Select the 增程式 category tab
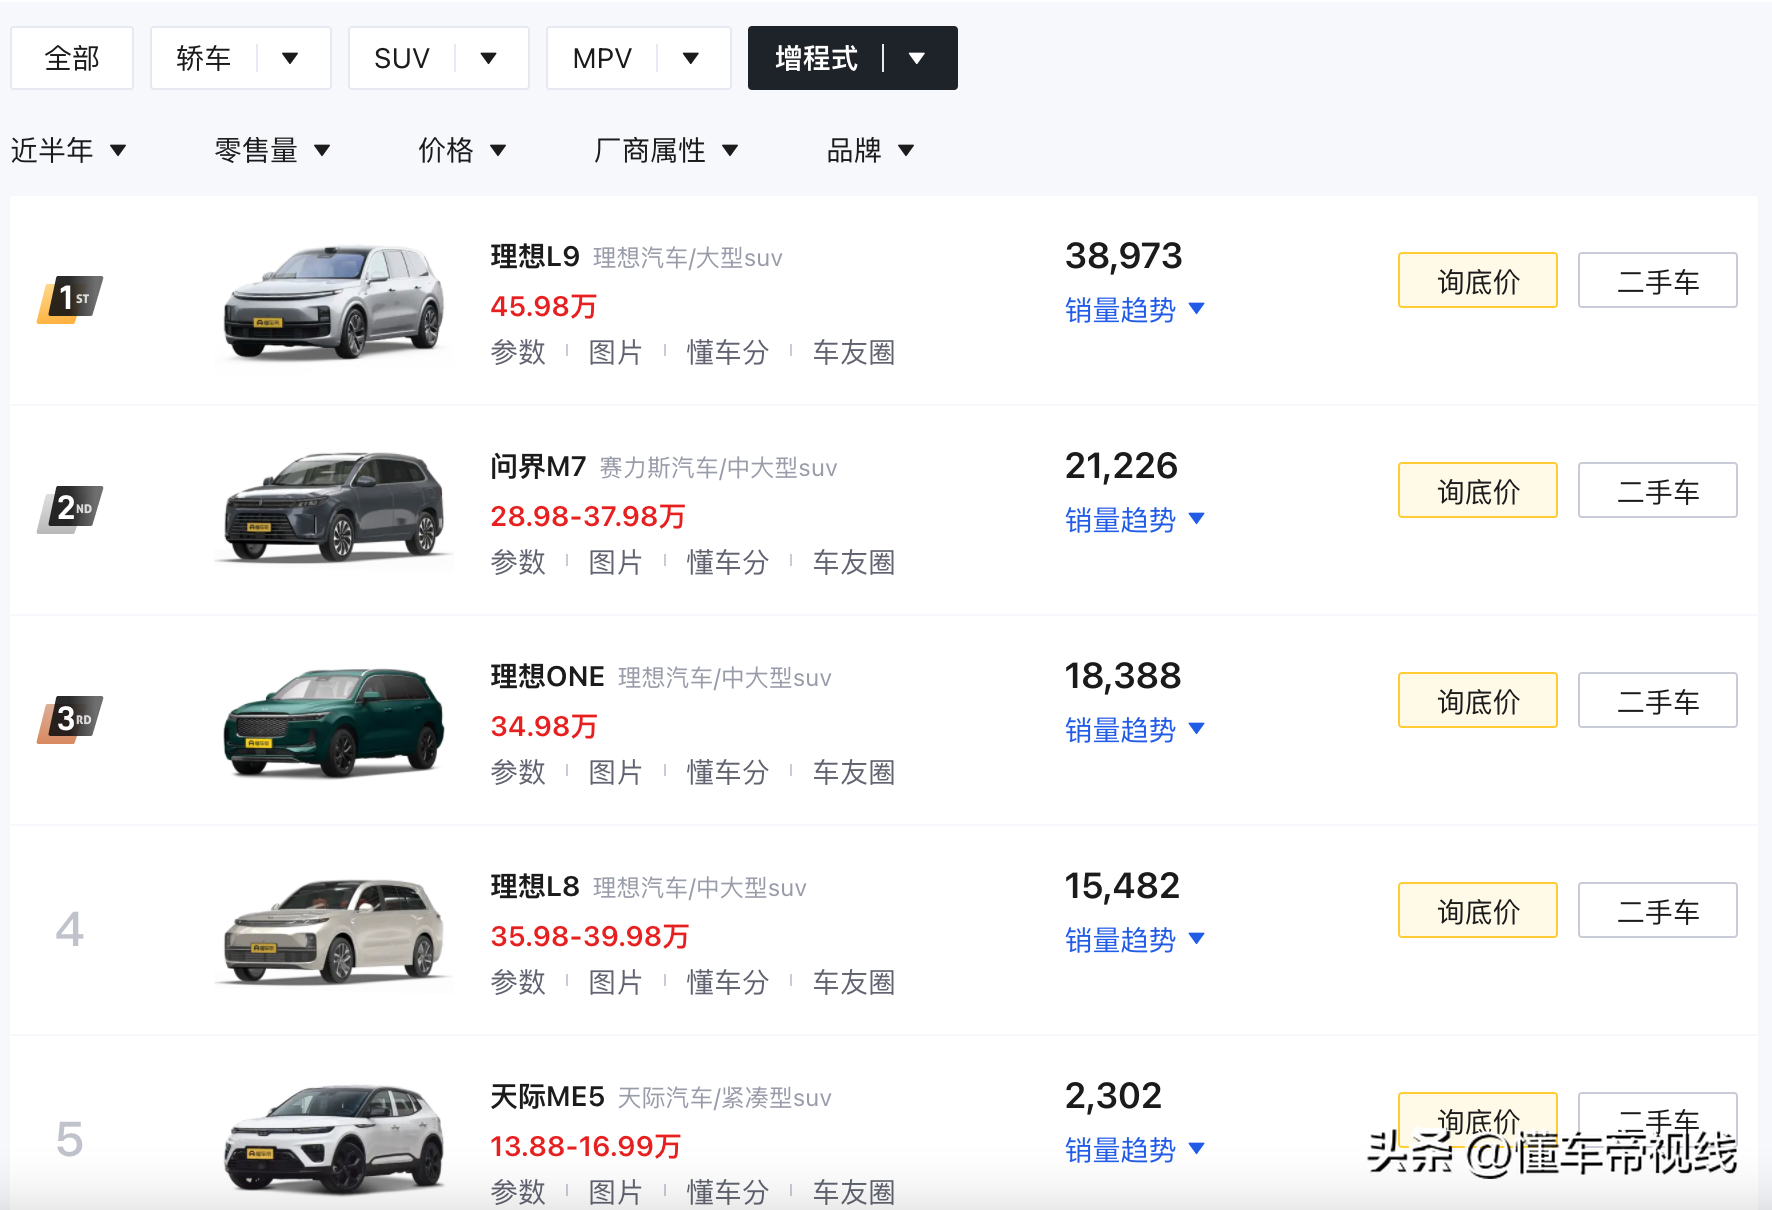1772x1210 pixels. click(816, 58)
